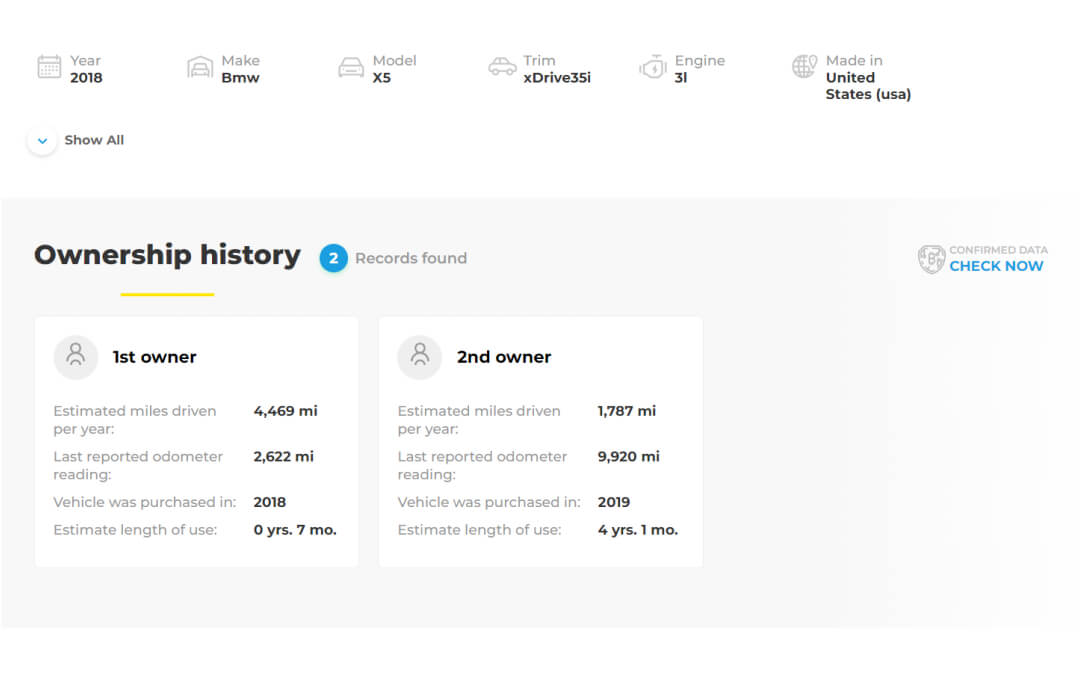
Task: Select the 1st owner card heading
Action: 154,357
